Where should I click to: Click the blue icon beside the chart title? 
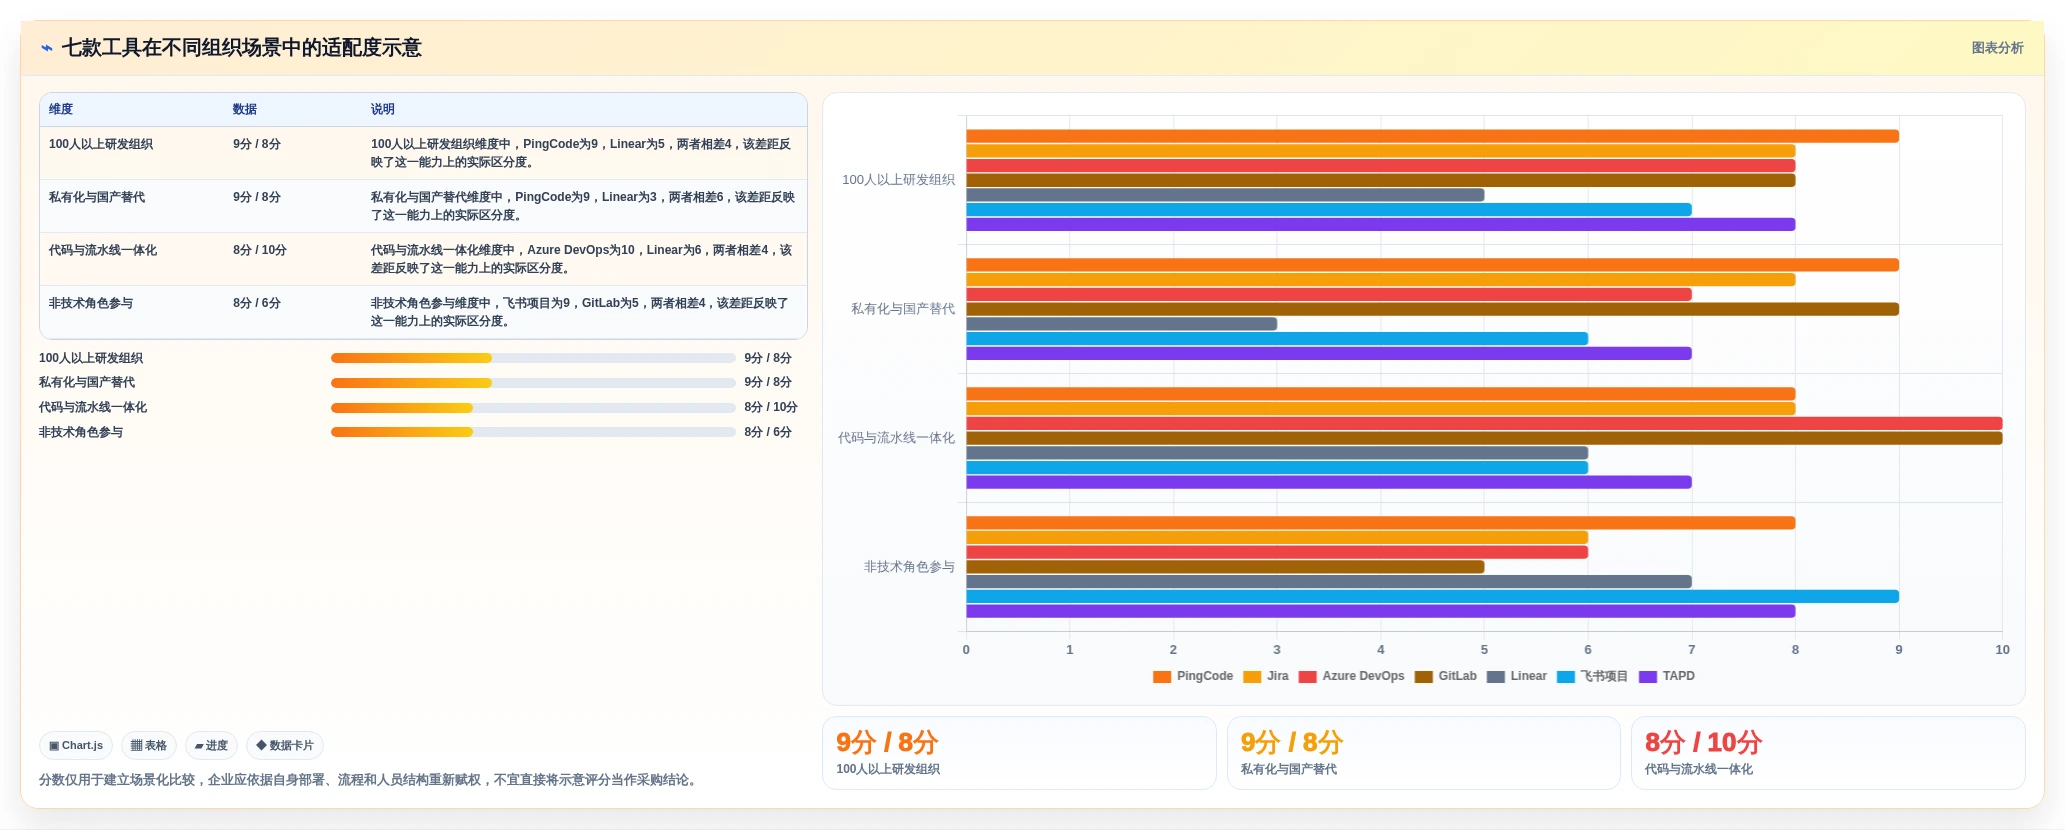pos(47,48)
